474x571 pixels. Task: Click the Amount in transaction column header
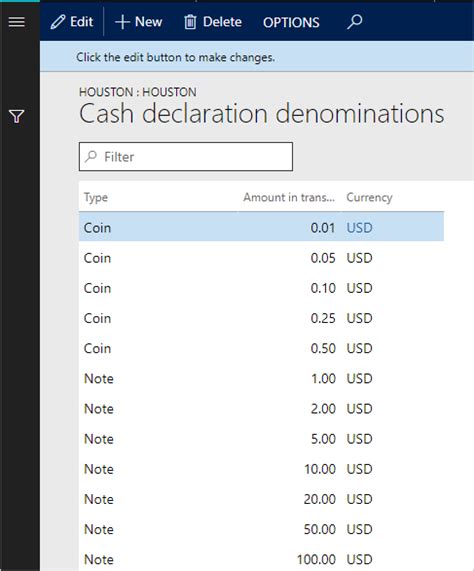point(289,197)
